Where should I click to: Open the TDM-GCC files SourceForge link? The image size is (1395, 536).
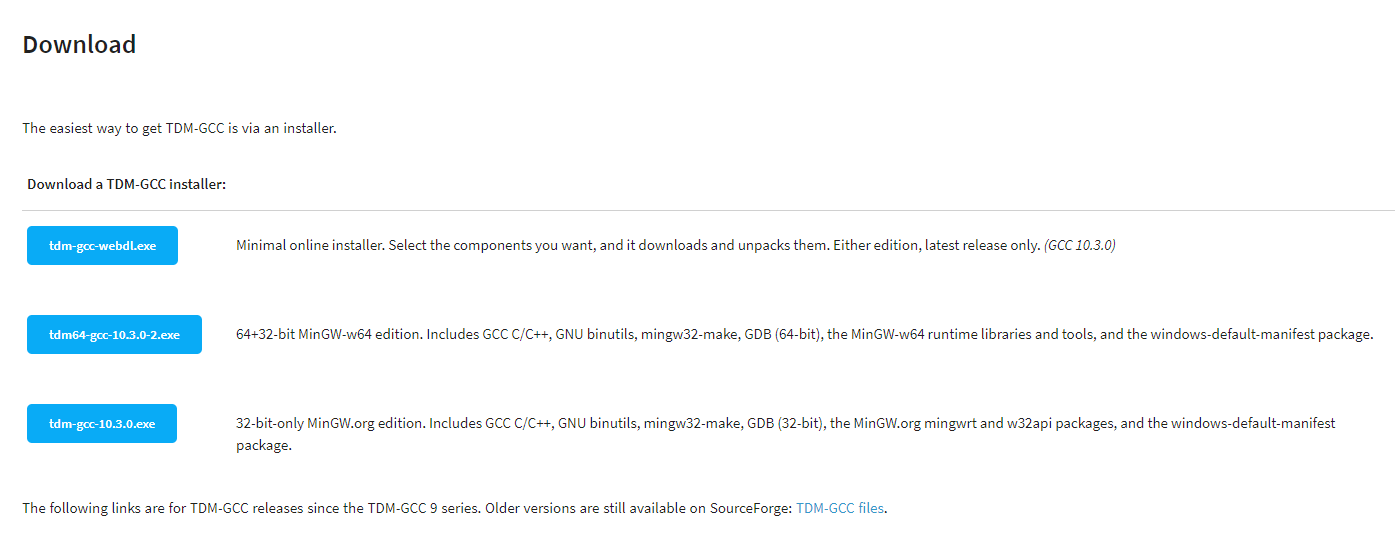point(840,508)
